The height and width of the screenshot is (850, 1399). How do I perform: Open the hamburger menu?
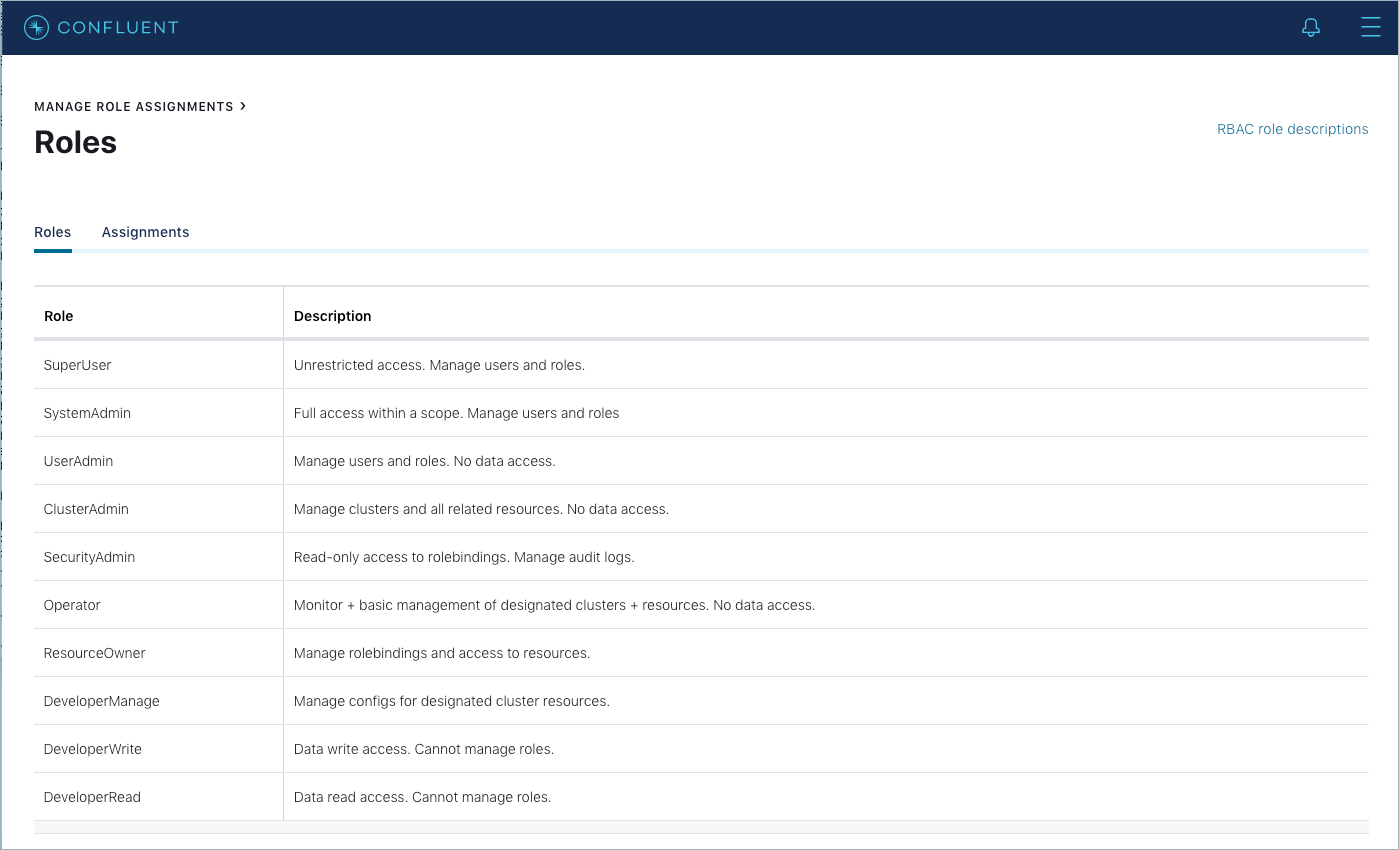pyautogui.click(x=1370, y=27)
